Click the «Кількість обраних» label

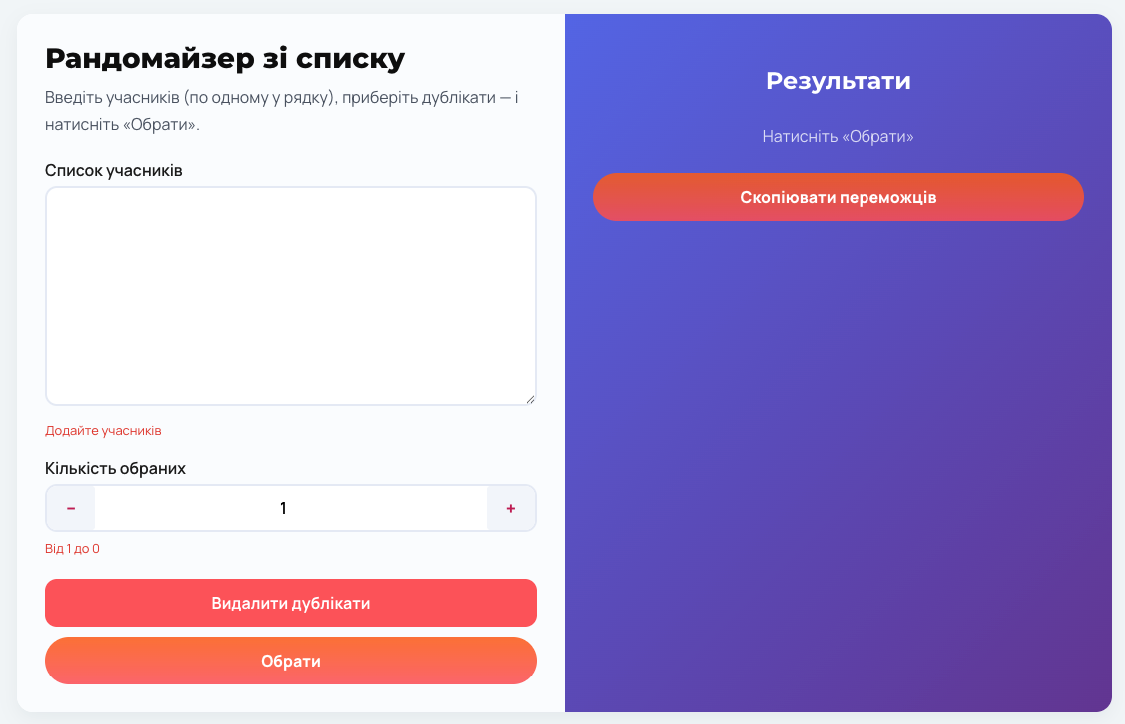[115, 468]
